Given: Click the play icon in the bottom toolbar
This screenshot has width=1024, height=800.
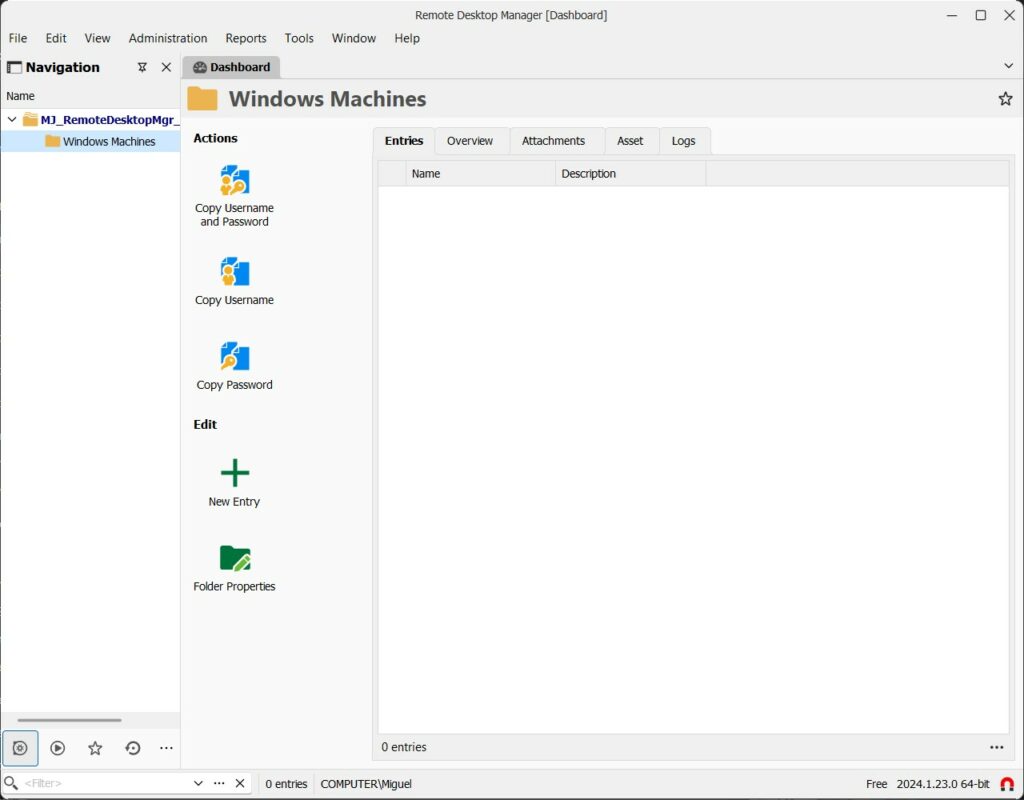Looking at the screenshot, I should click(57, 747).
